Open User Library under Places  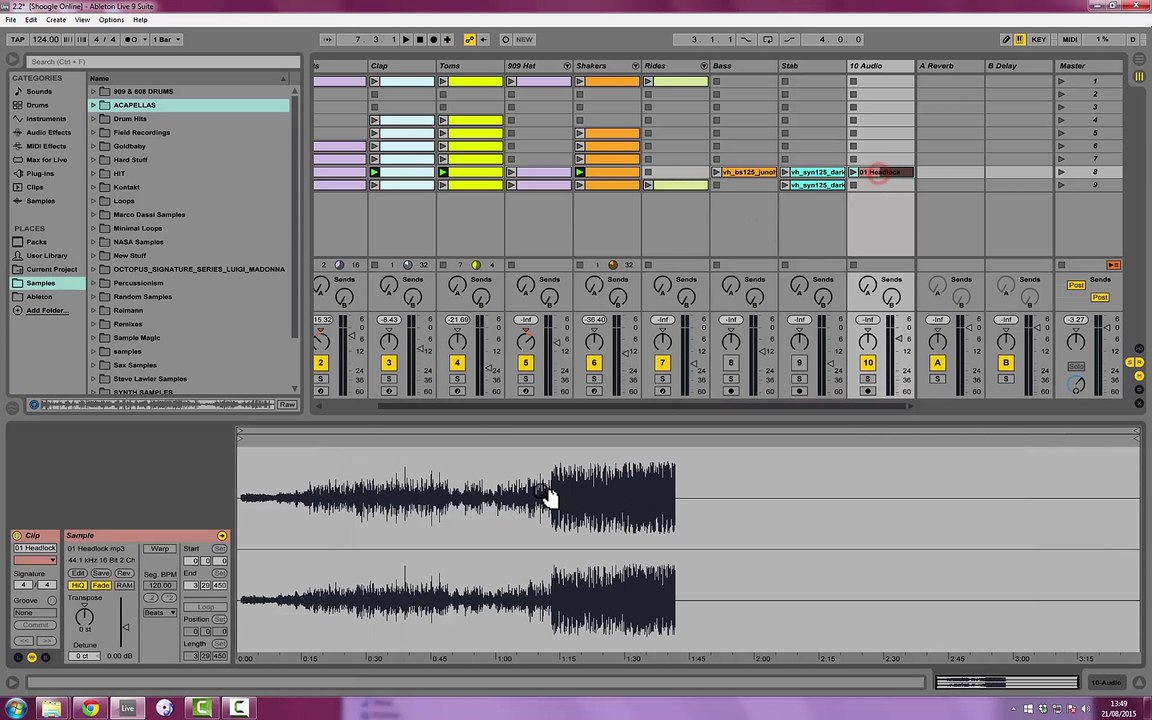tap(46, 256)
